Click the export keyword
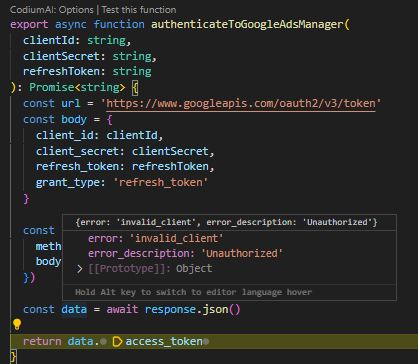Viewport: 418px width, 364px height. 29,25
